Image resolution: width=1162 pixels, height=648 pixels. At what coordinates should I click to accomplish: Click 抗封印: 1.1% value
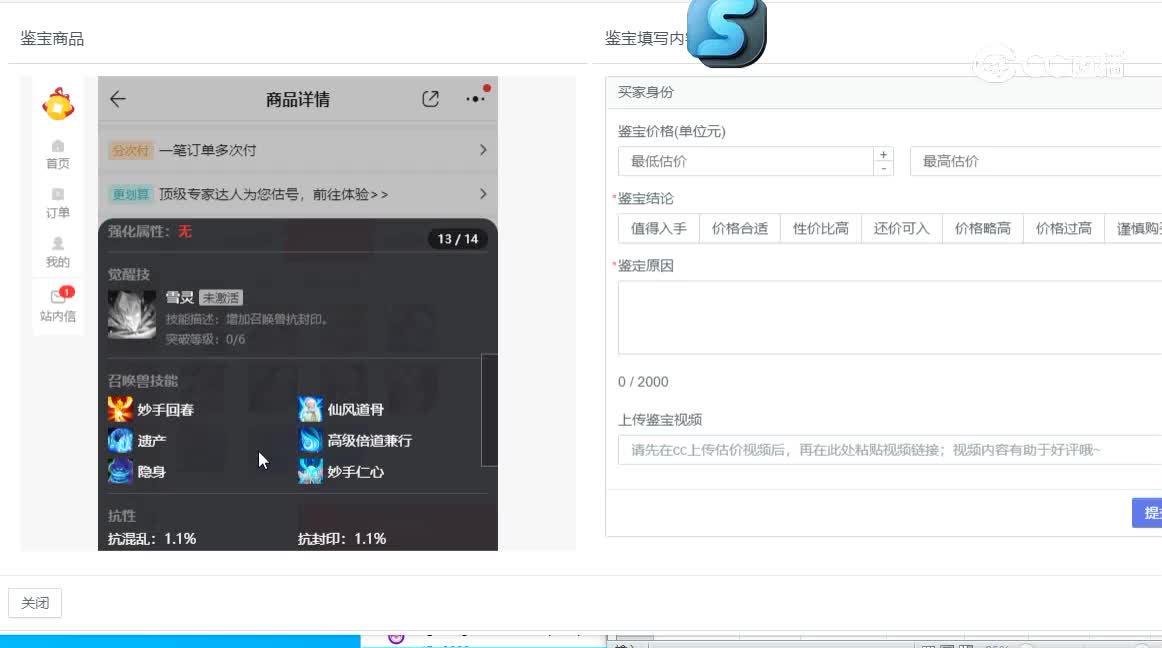342,539
